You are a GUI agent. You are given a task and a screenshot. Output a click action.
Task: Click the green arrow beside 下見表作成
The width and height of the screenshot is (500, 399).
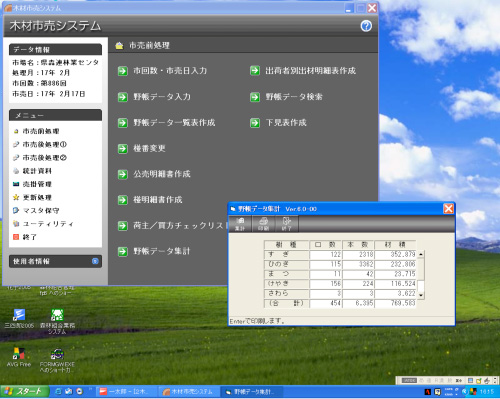coord(255,123)
